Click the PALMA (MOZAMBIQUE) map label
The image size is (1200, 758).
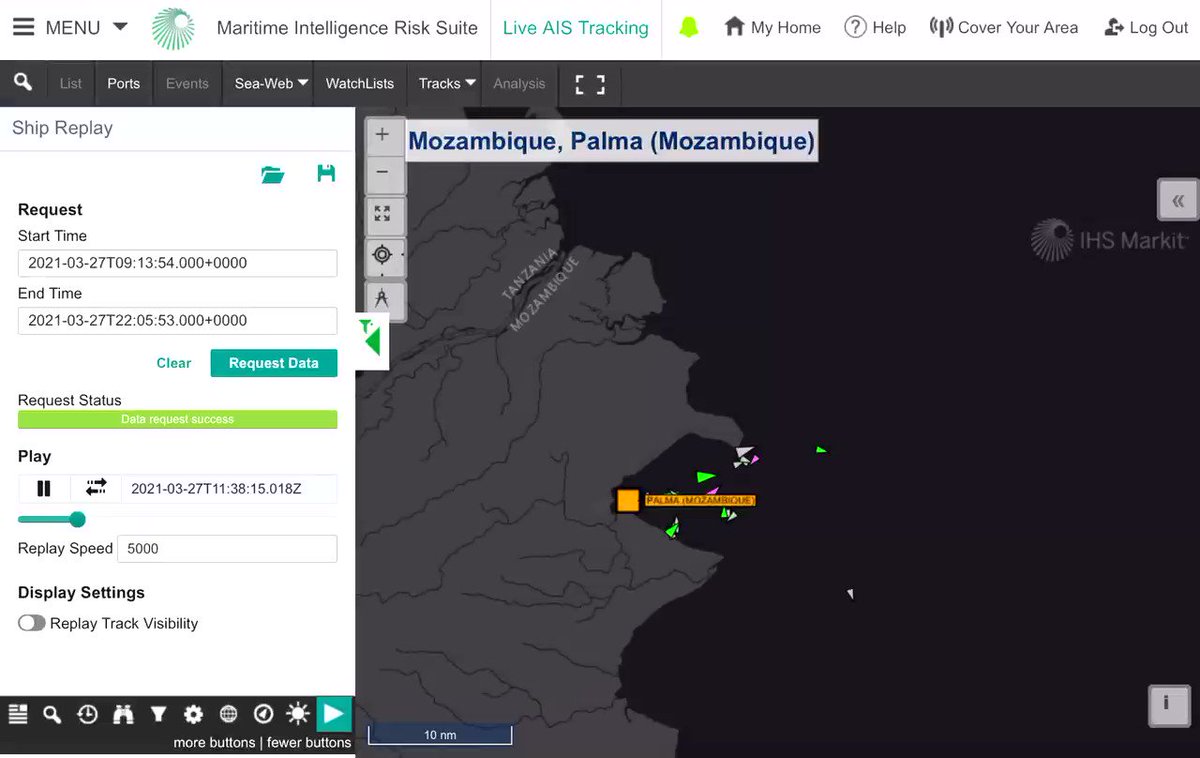click(700, 500)
